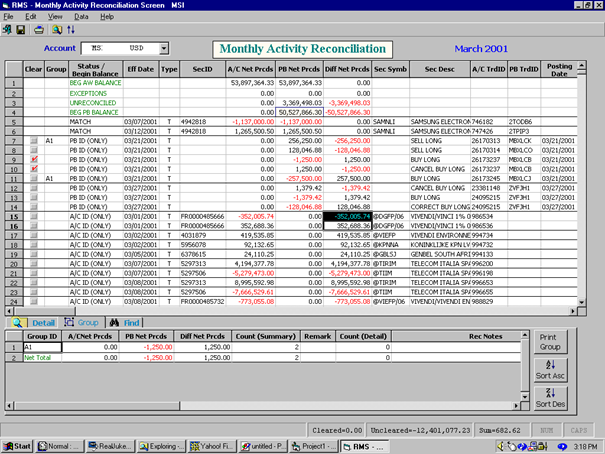Click the Eff Date column header
This screenshot has height=454, width=605.
point(141,69)
